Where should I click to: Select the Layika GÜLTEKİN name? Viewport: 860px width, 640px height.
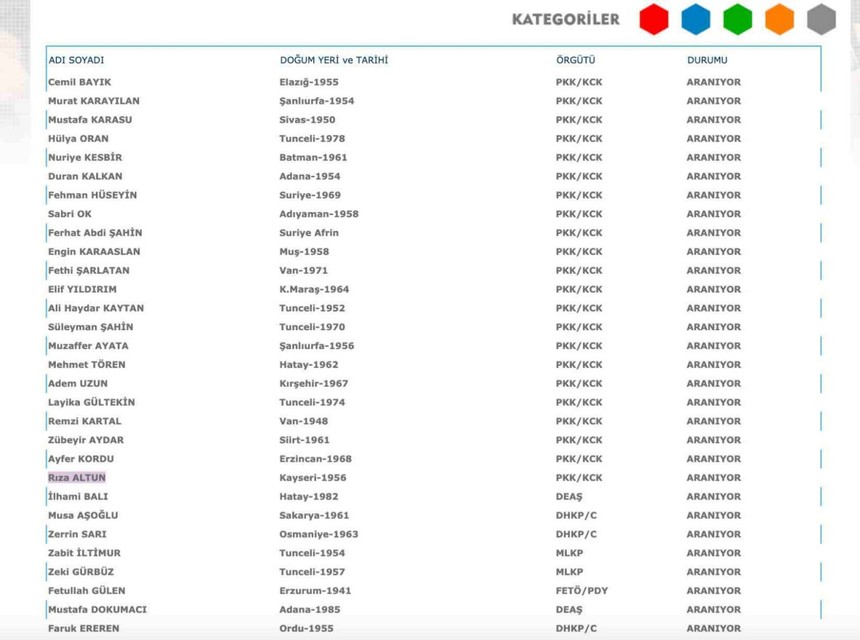pos(91,403)
